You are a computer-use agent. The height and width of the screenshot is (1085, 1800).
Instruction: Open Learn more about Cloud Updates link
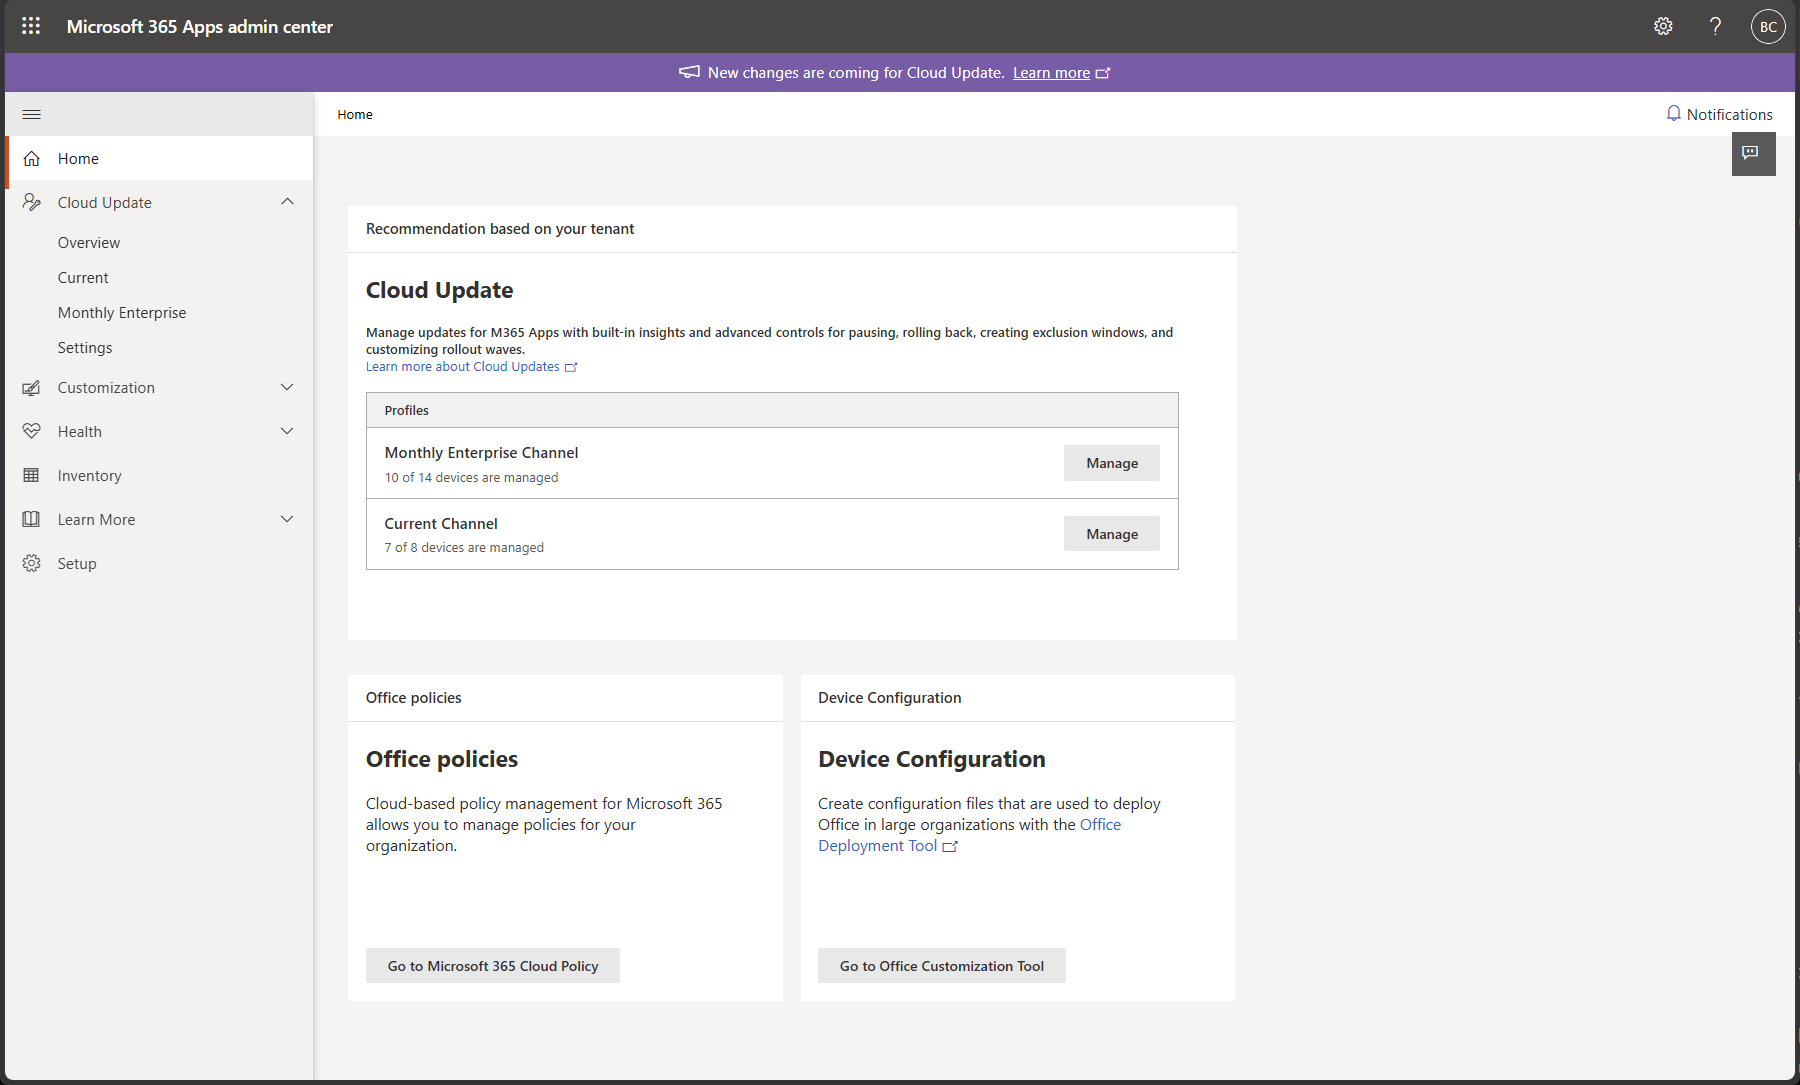pos(463,367)
